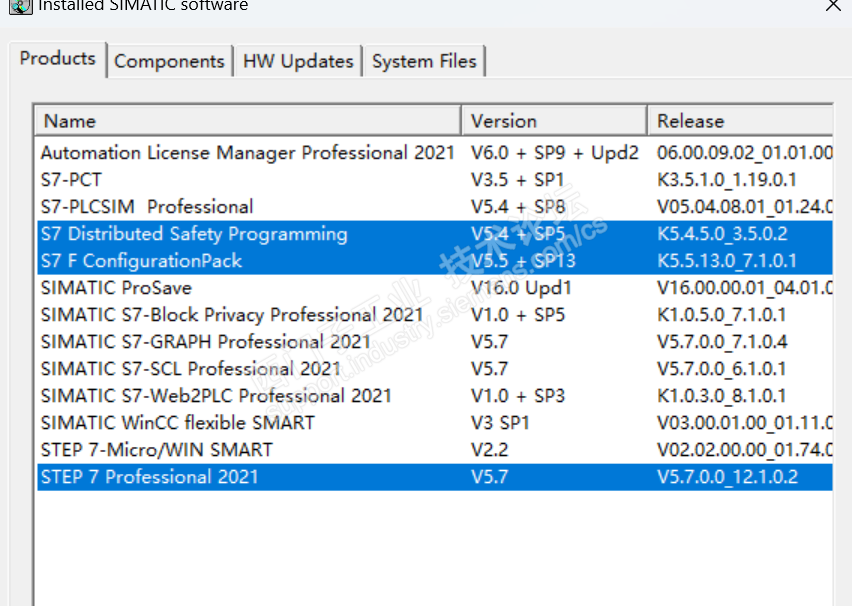The image size is (852, 606).
Task: Sort list by the Name column header
Action: 249,121
